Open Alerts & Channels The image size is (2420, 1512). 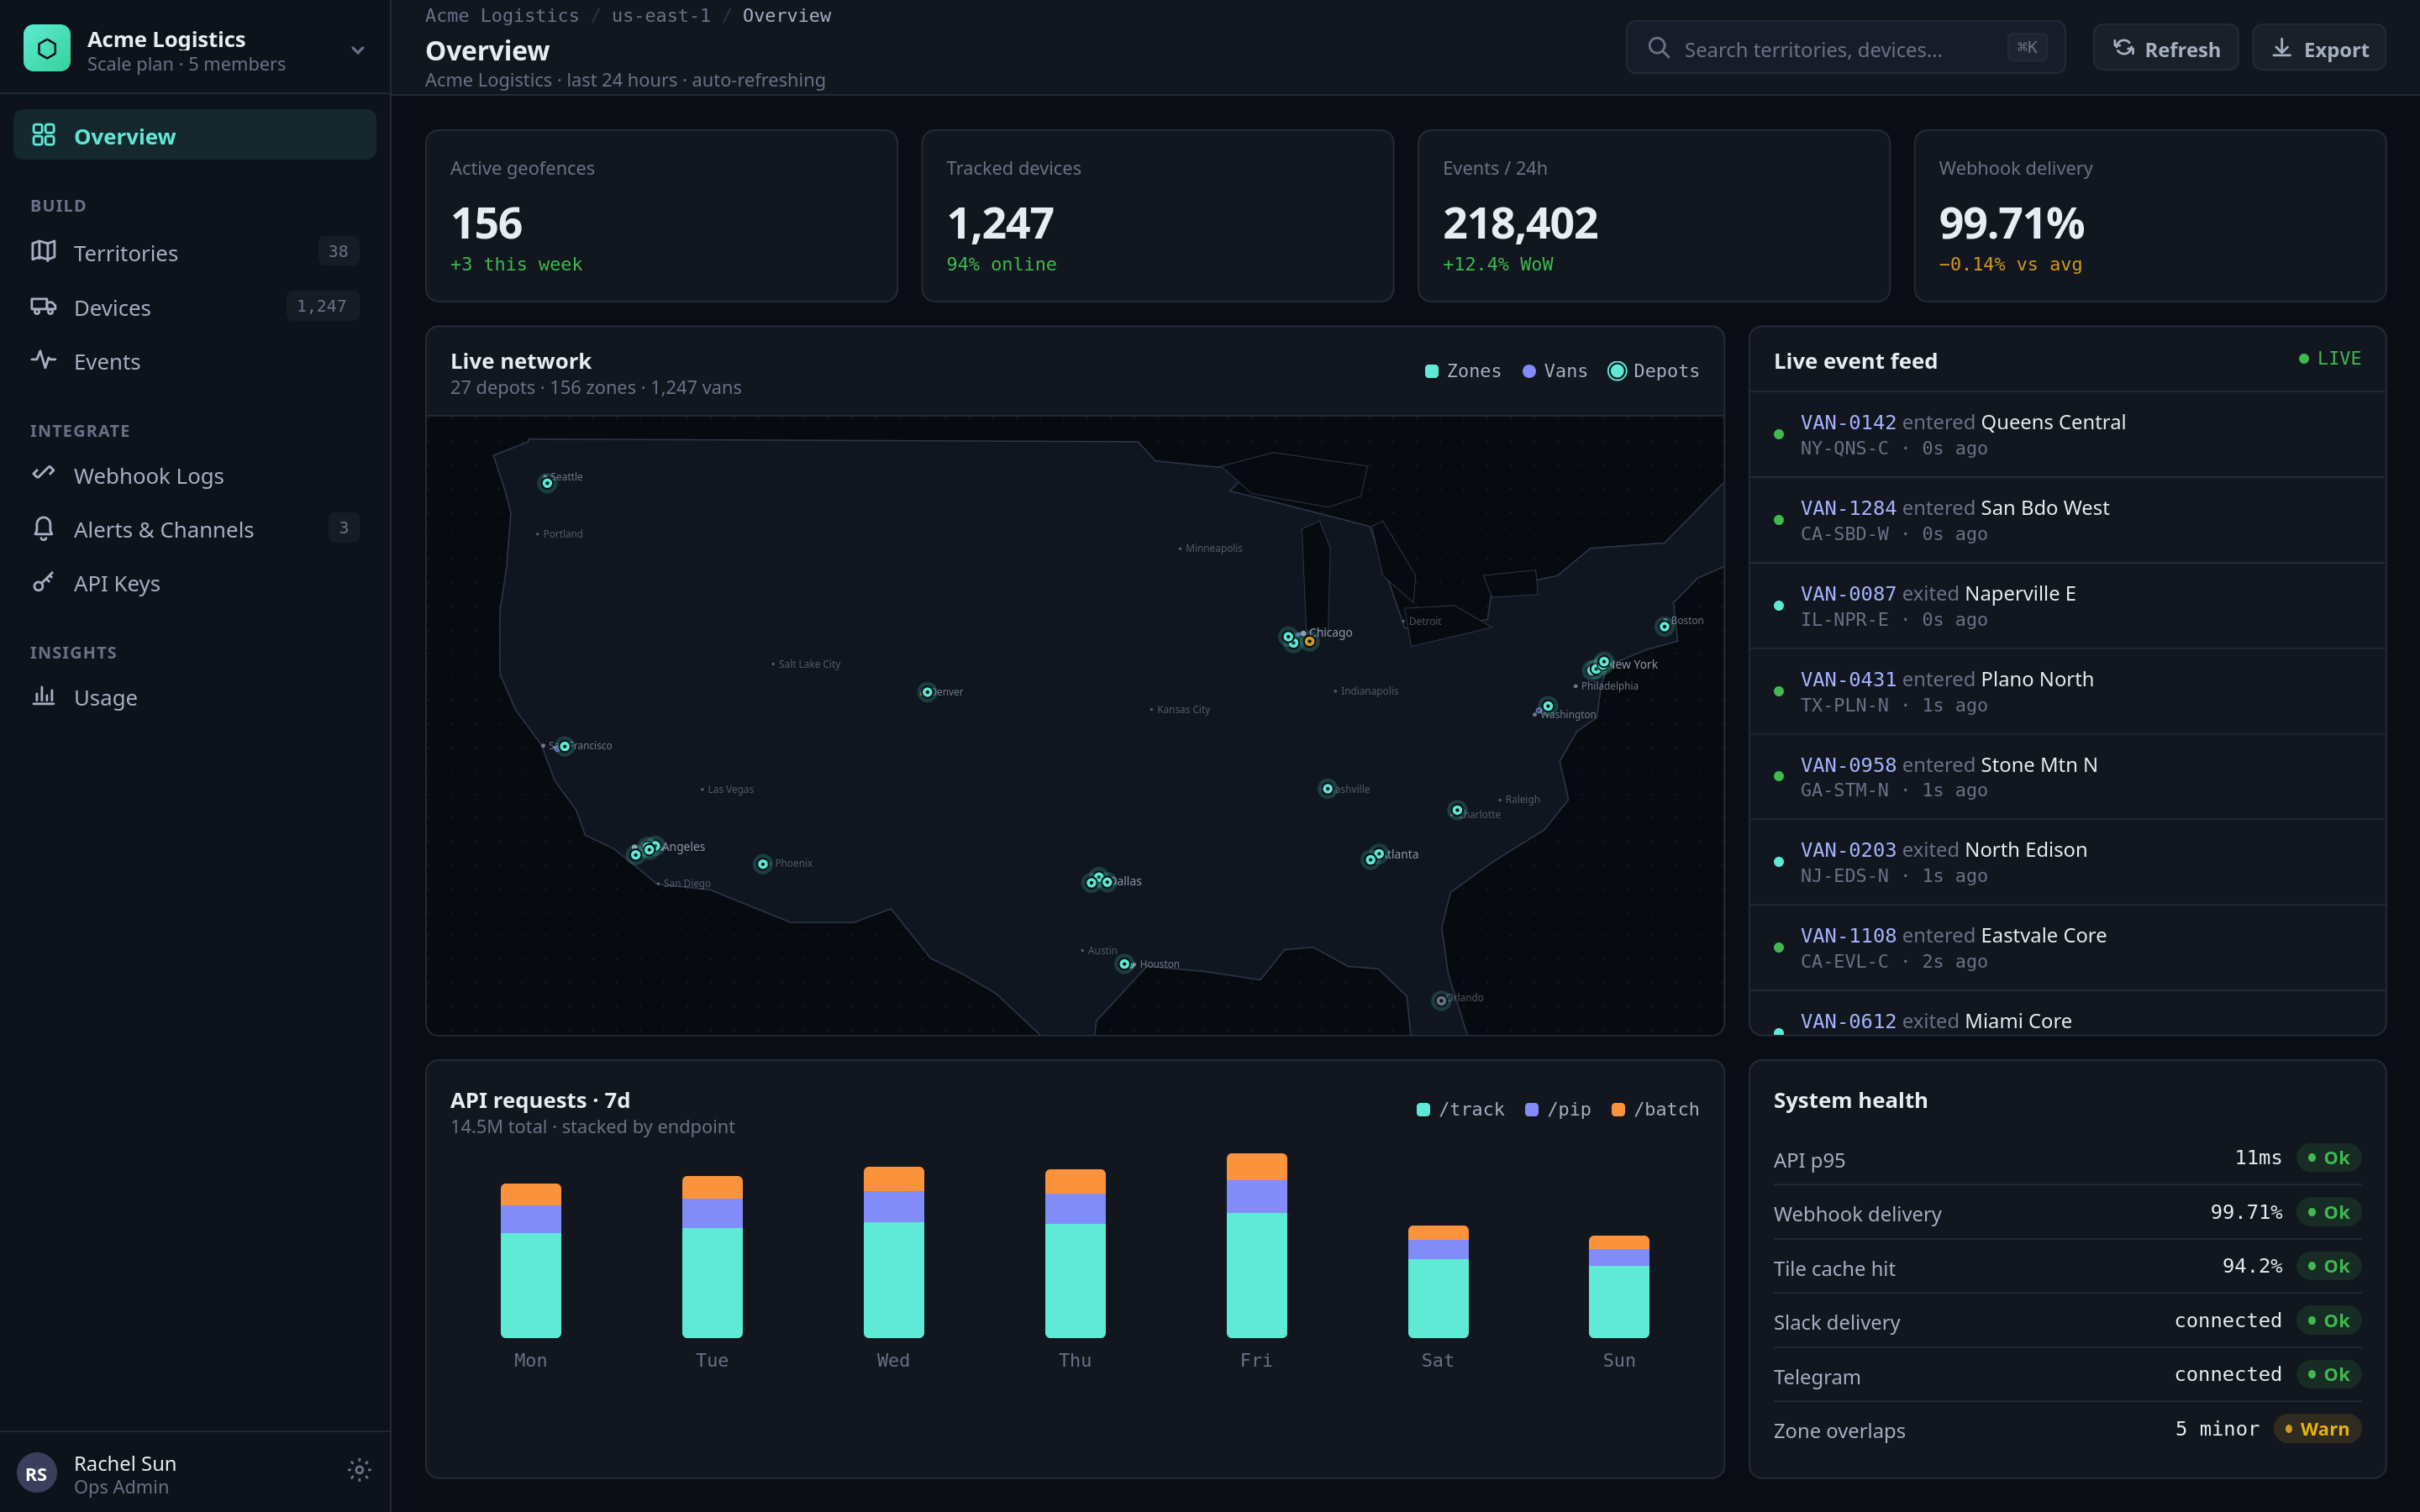click(195, 529)
